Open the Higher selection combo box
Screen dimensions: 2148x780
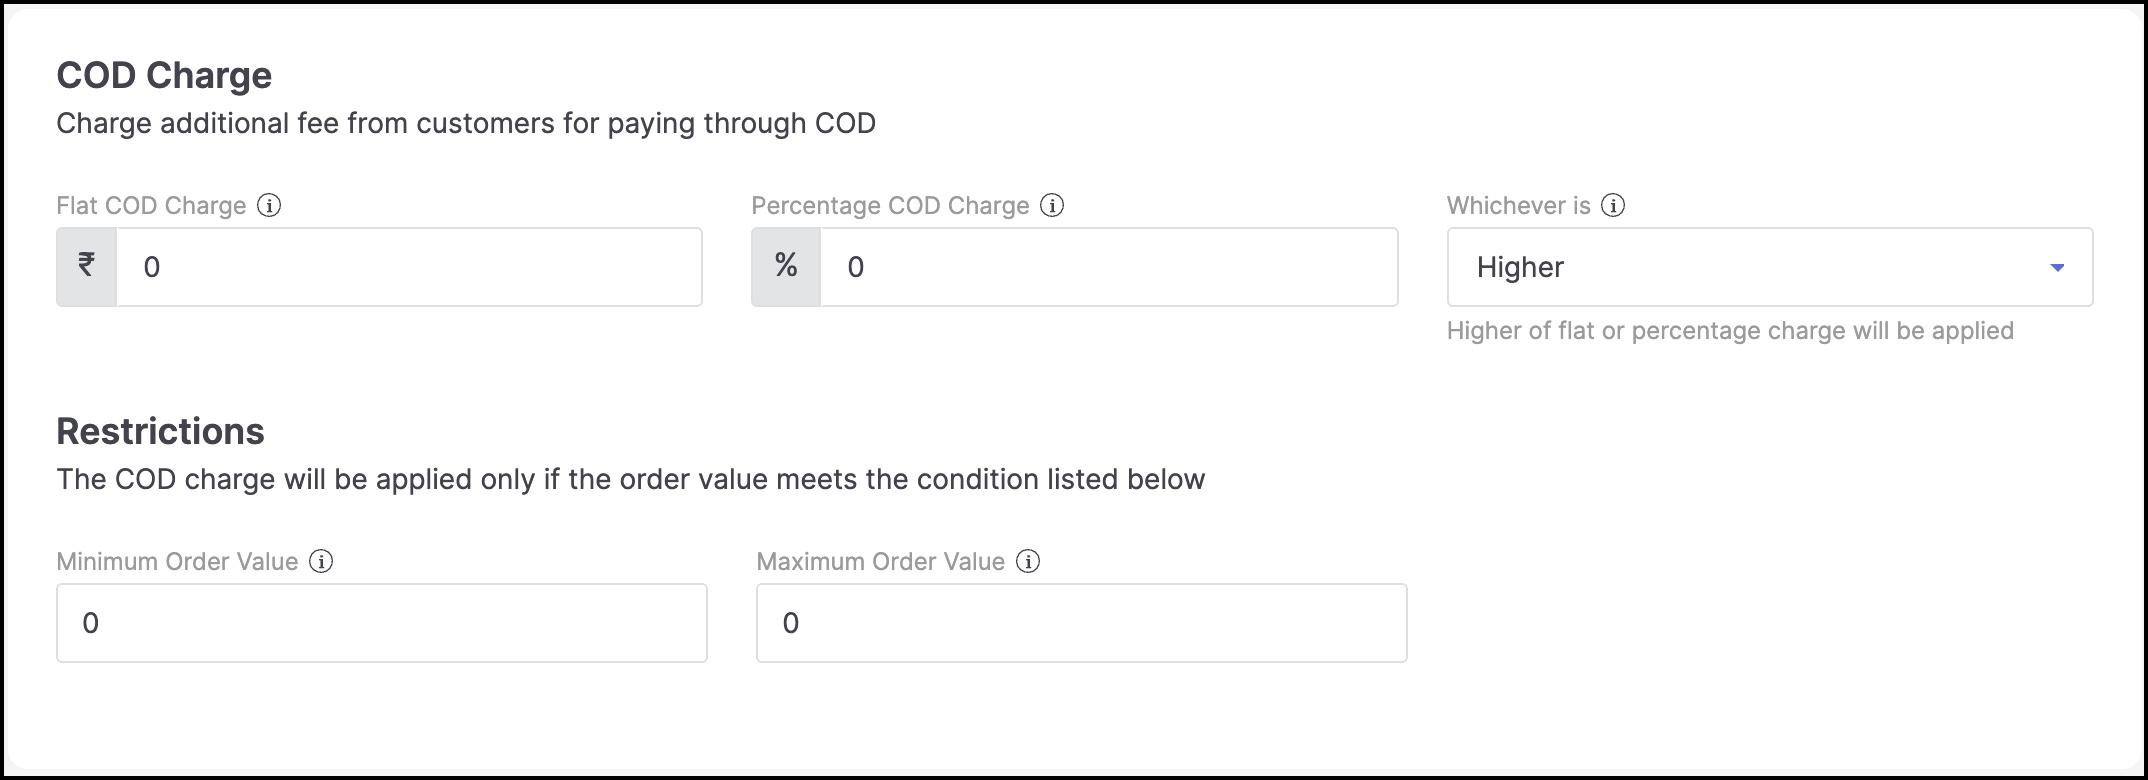[1770, 267]
